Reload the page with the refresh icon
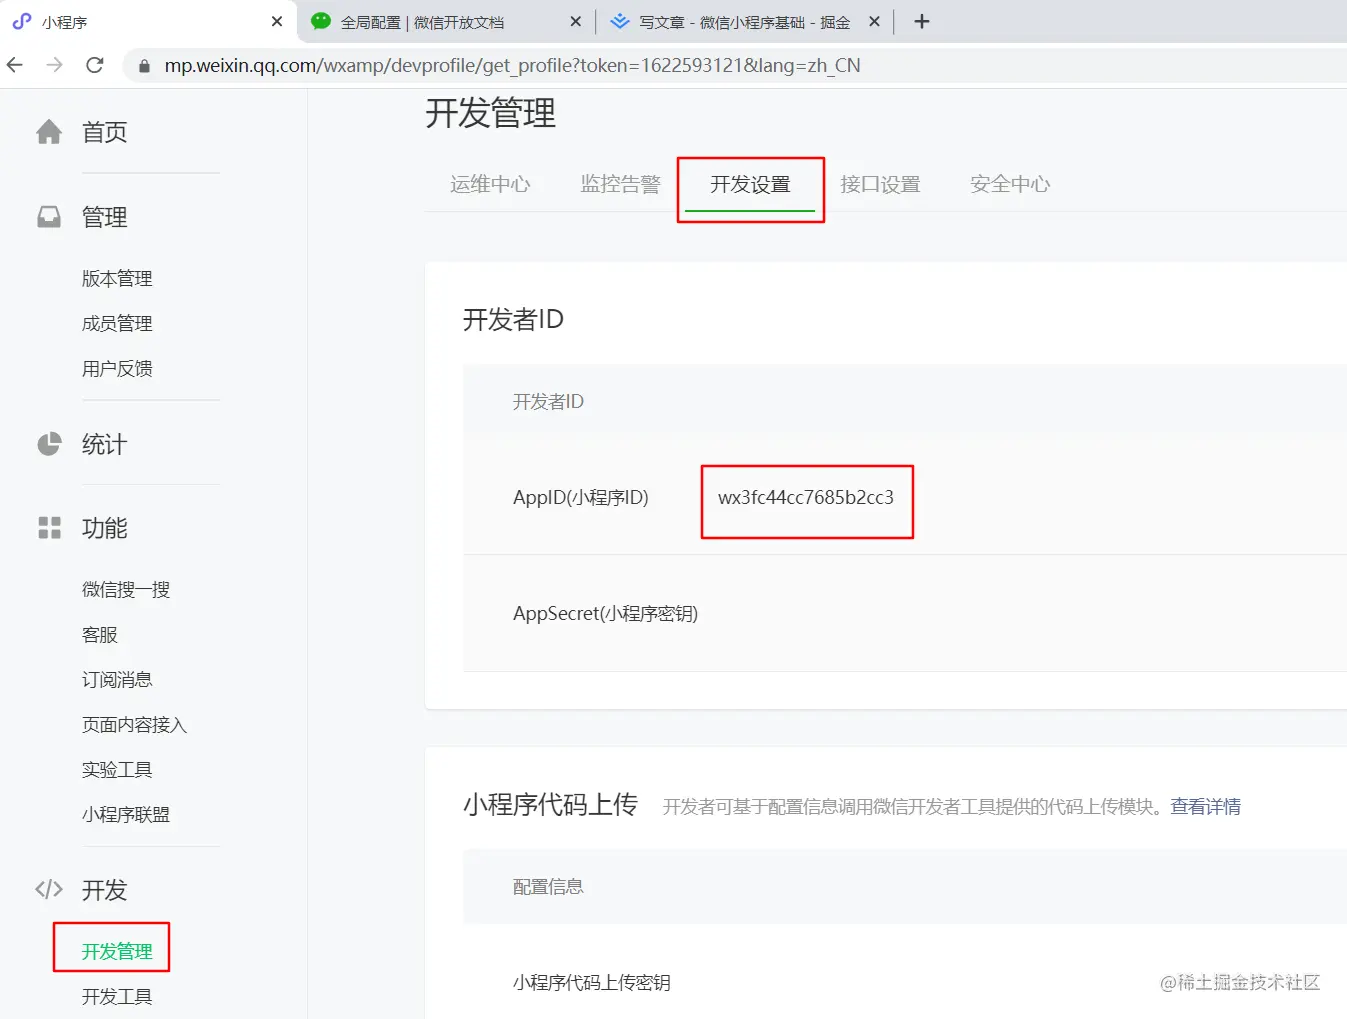Viewport: 1347px width, 1019px height. click(95, 65)
